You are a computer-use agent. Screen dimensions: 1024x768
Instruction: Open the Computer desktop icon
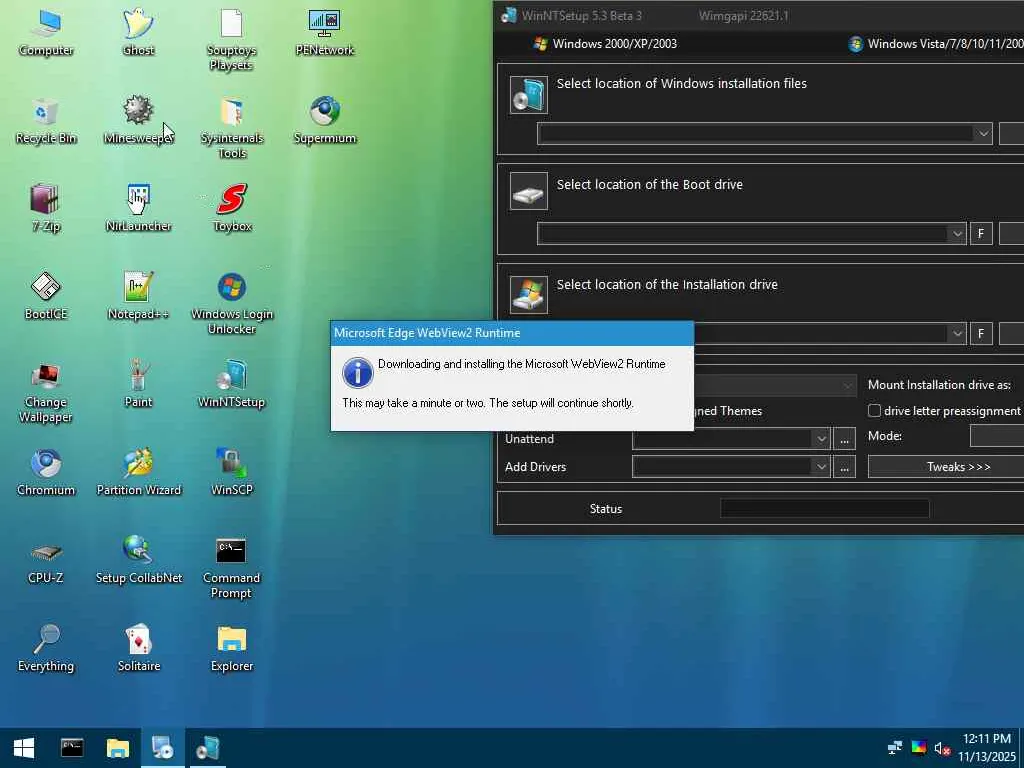coord(46,33)
